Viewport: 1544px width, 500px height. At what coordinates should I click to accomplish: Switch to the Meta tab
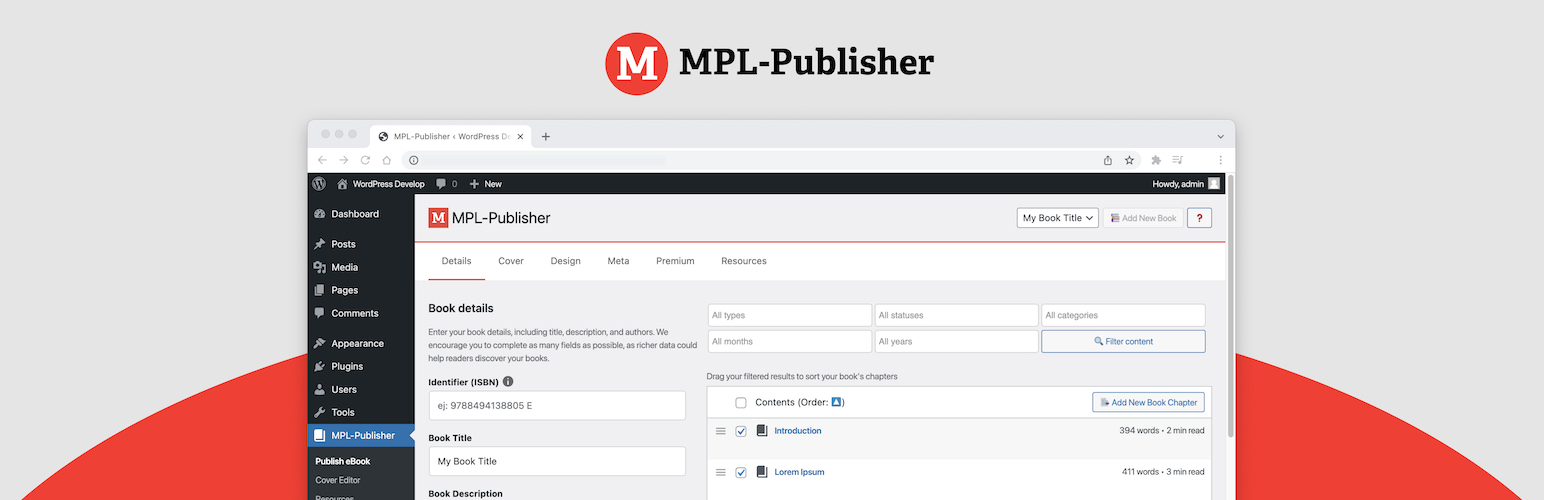click(618, 261)
